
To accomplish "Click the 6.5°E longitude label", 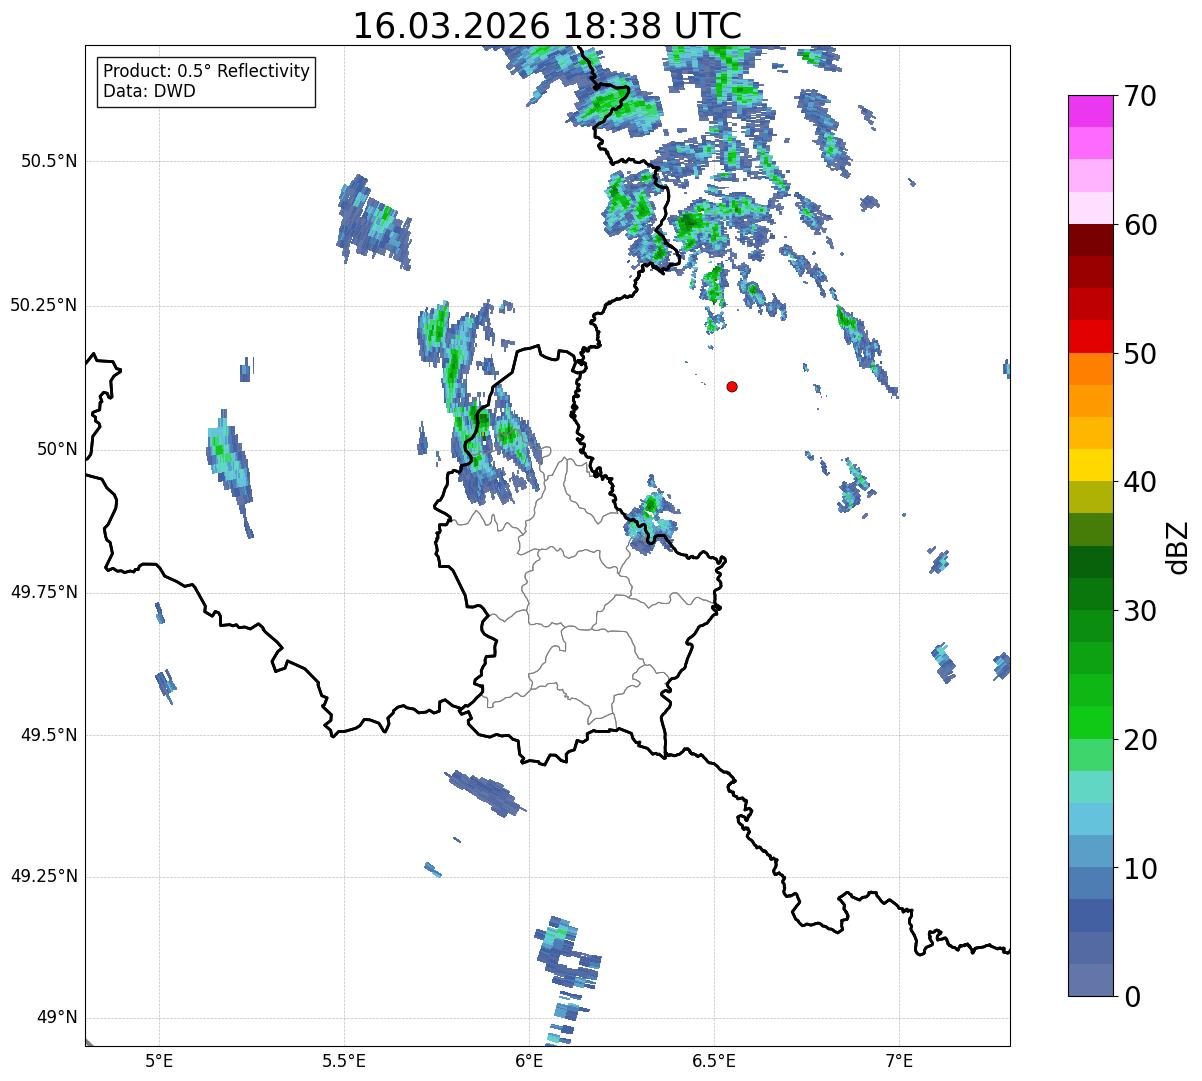I will pyautogui.click(x=714, y=1060).
